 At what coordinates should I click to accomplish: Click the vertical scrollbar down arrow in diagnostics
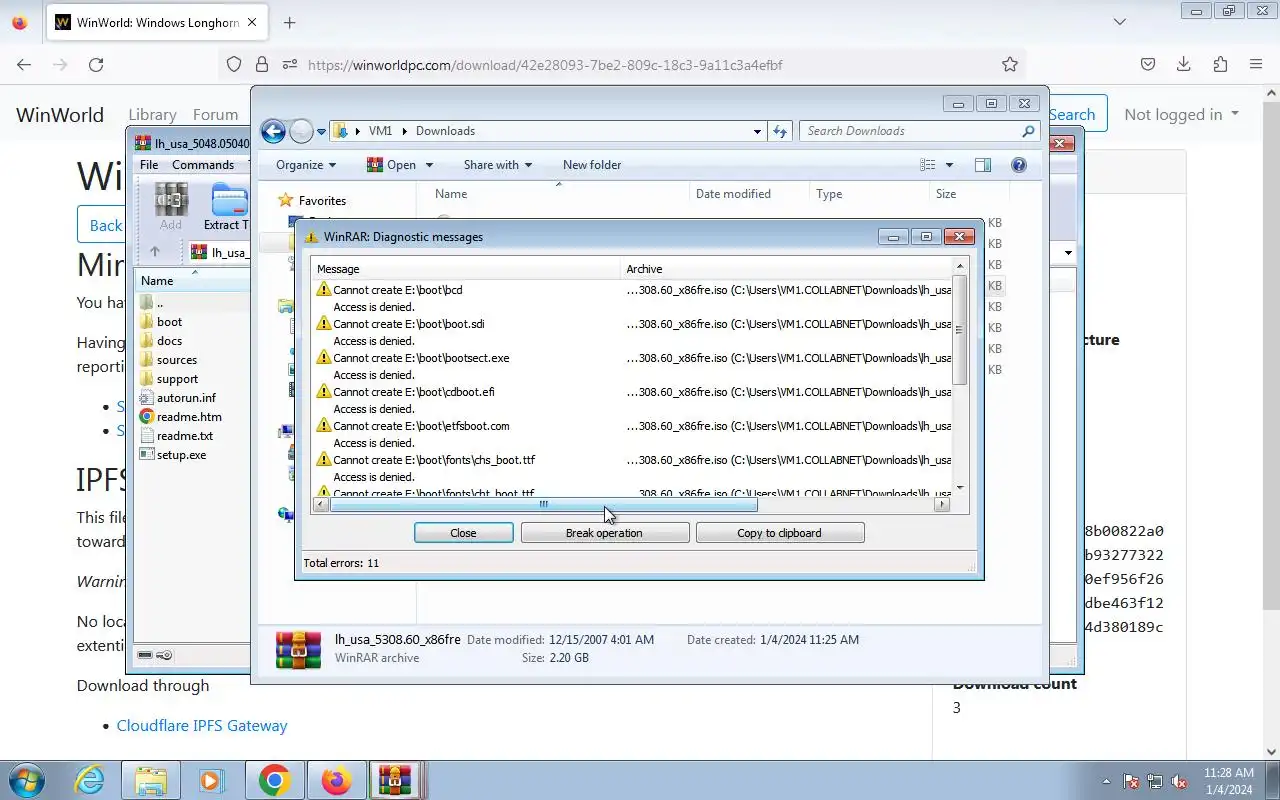click(960, 488)
